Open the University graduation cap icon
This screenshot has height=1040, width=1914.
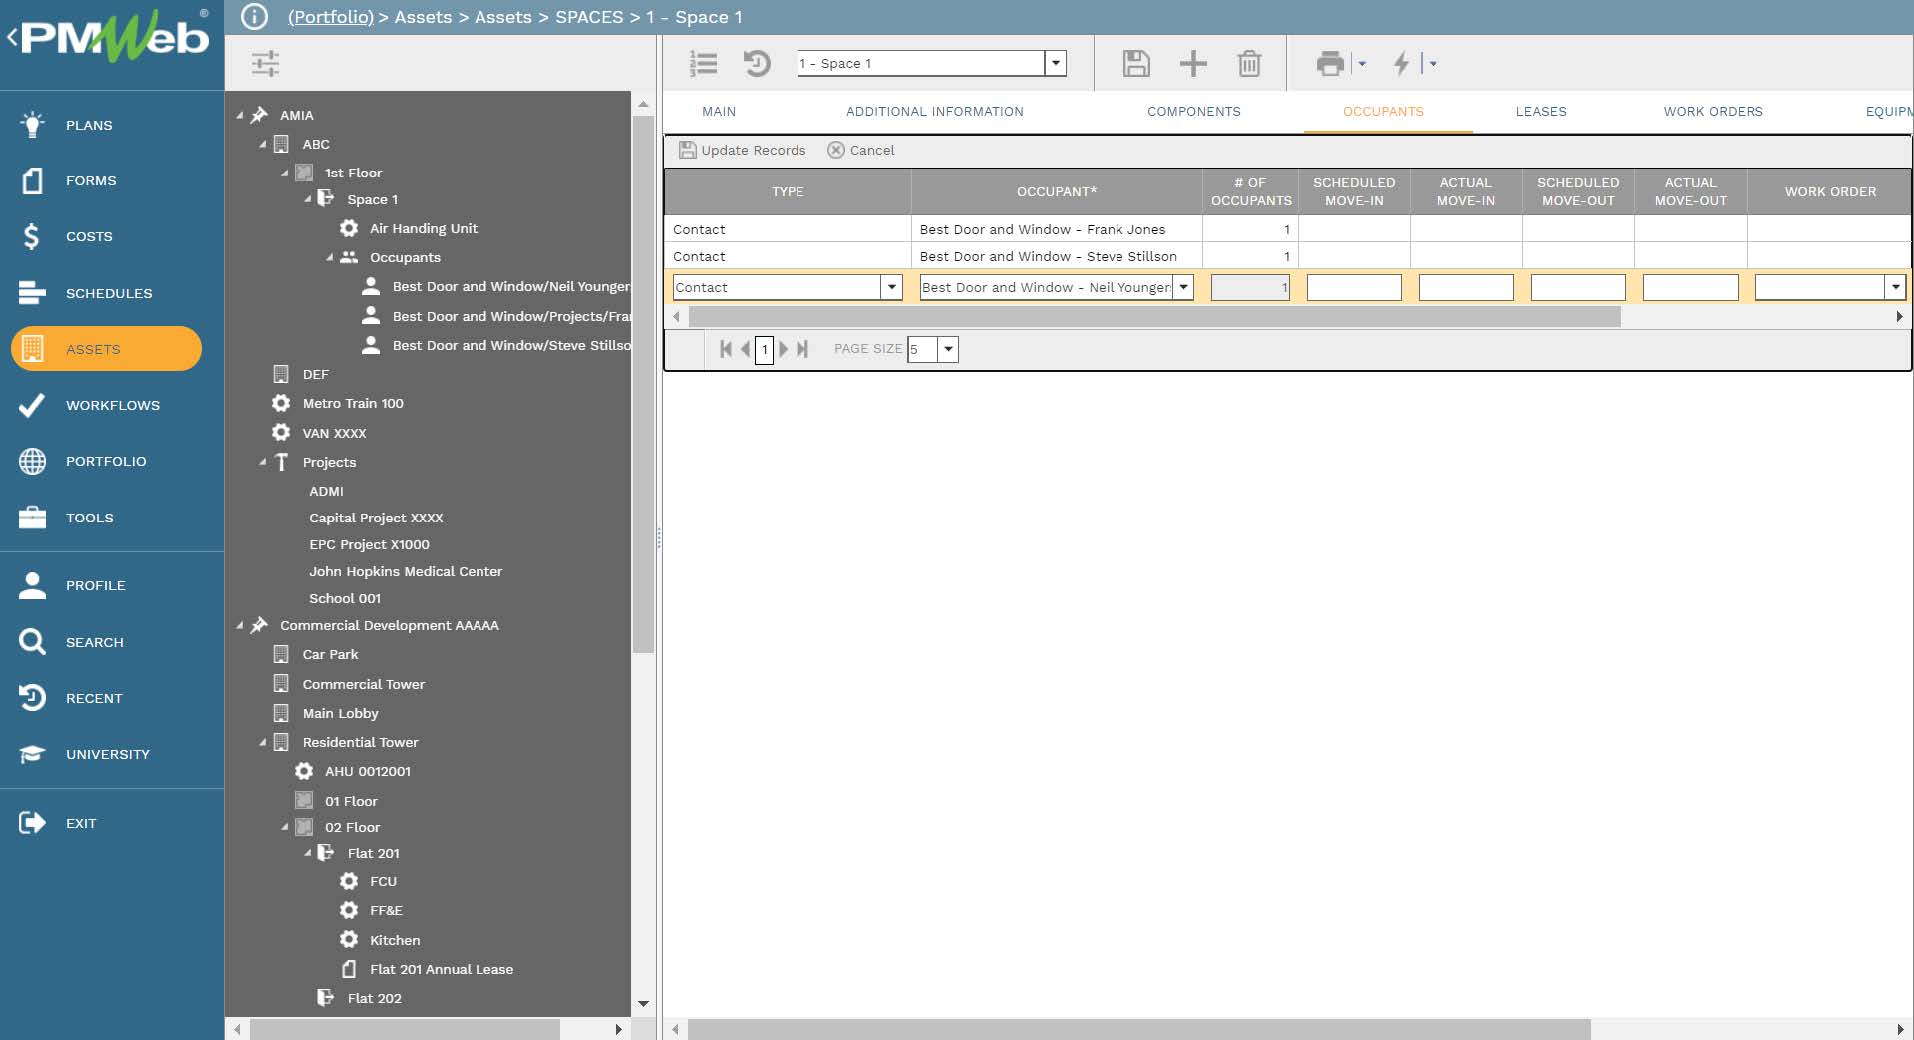[x=32, y=754]
